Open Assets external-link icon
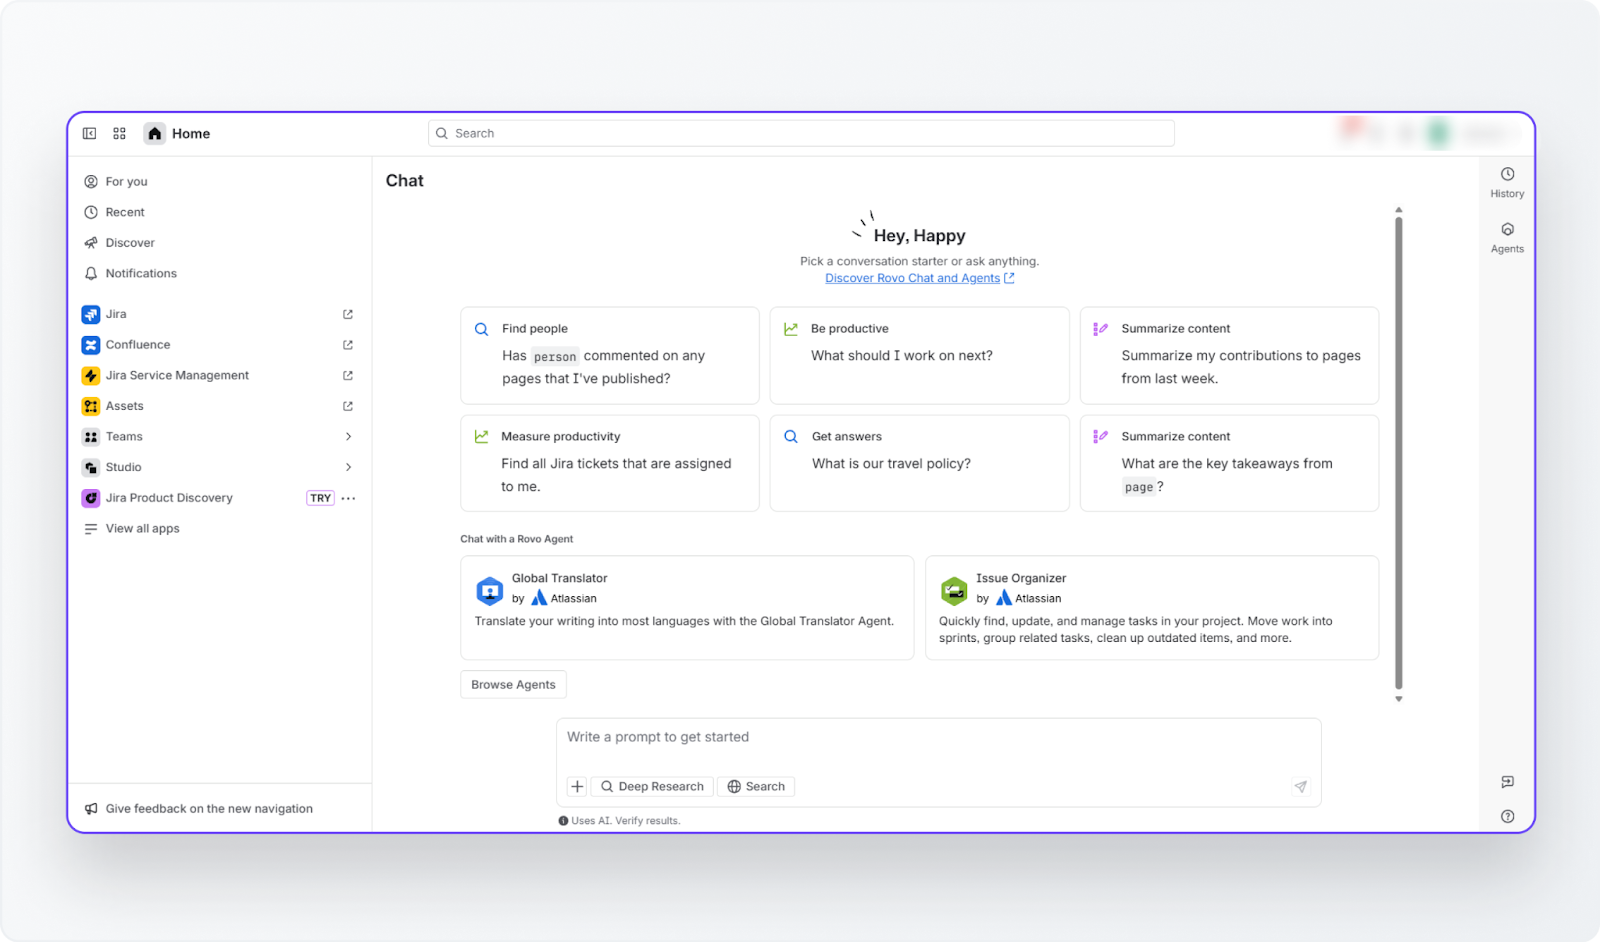 (x=348, y=406)
